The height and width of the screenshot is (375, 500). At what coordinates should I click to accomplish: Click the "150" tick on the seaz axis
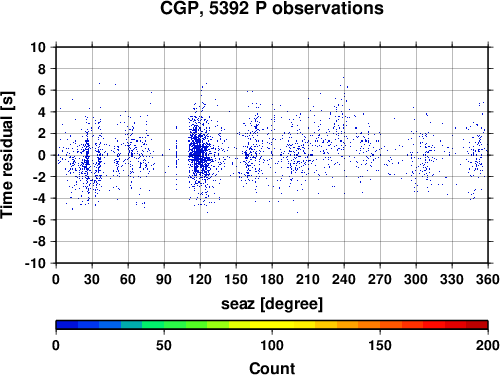[236, 279]
